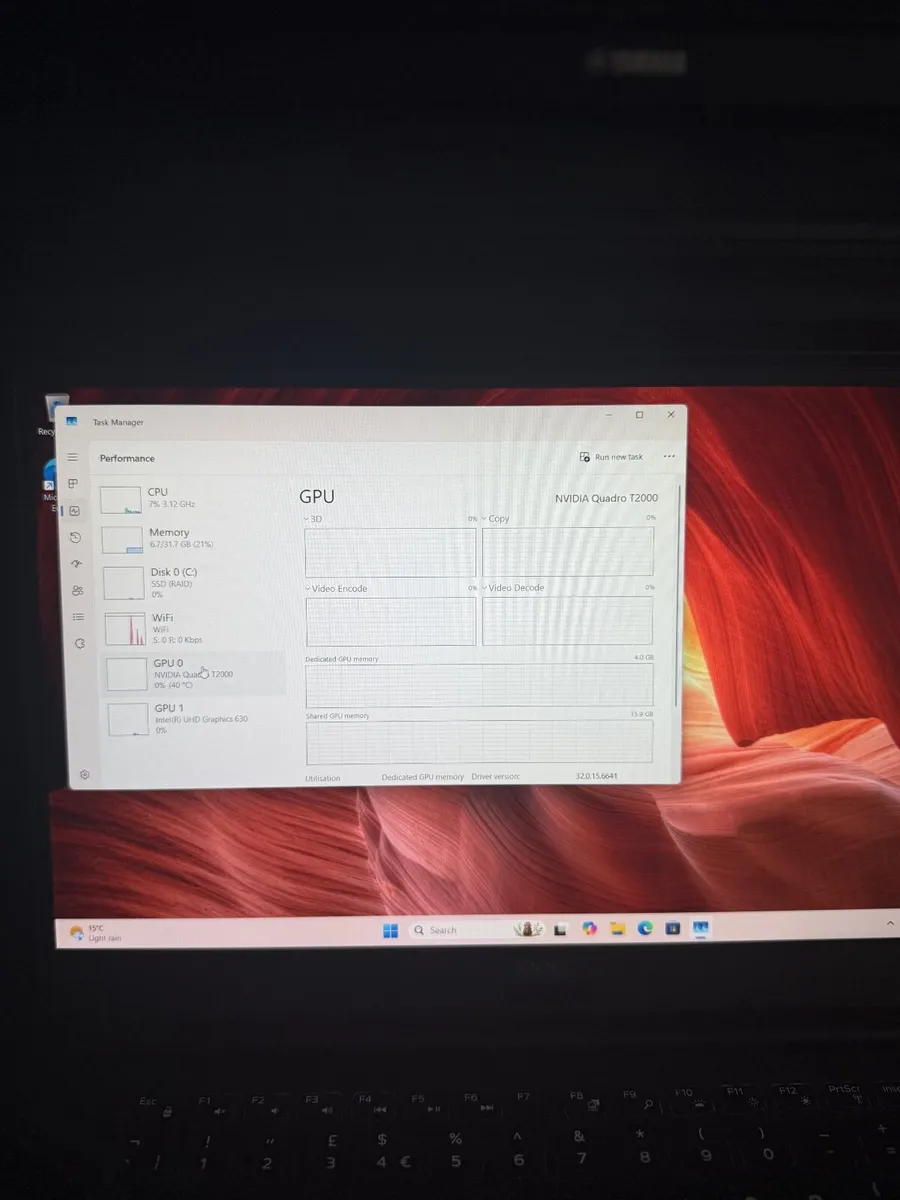Open the Windows Start menu
This screenshot has height=1200, width=900.
[x=390, y=930]
